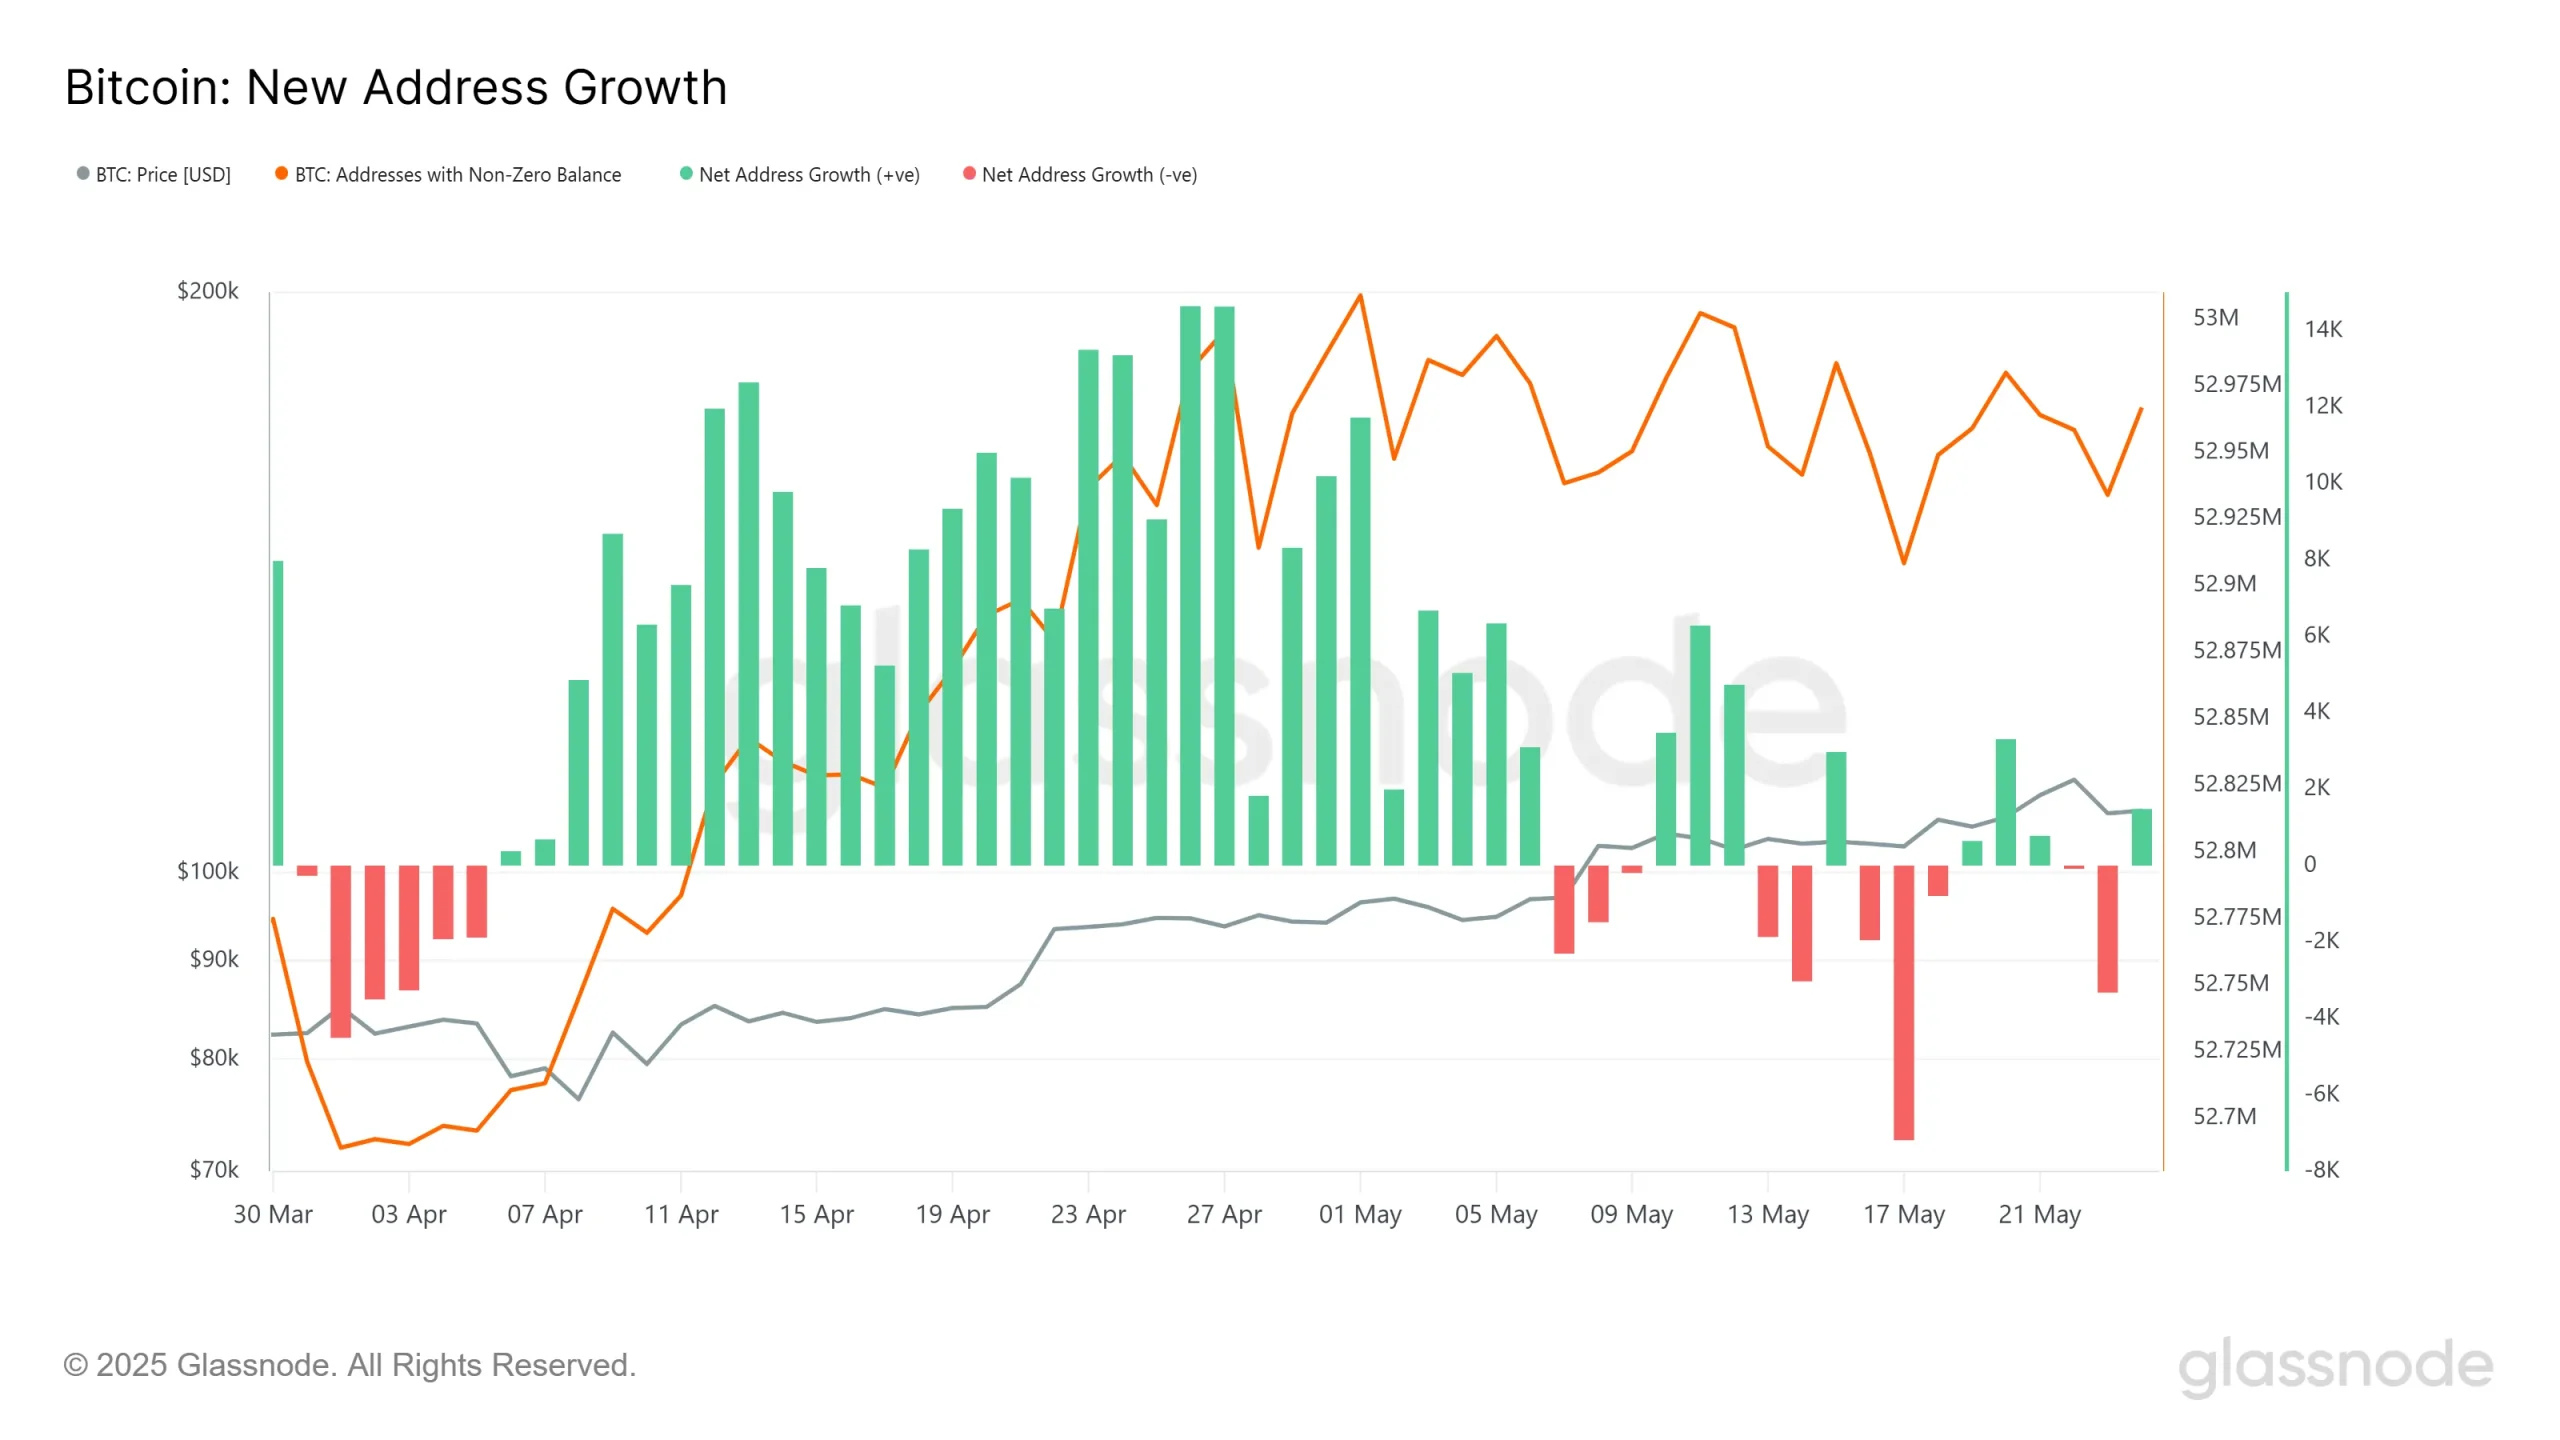This screenshot has height=1440, width=2560.
Task: Click the 53M address count axis label
Action: [2215, 318]
